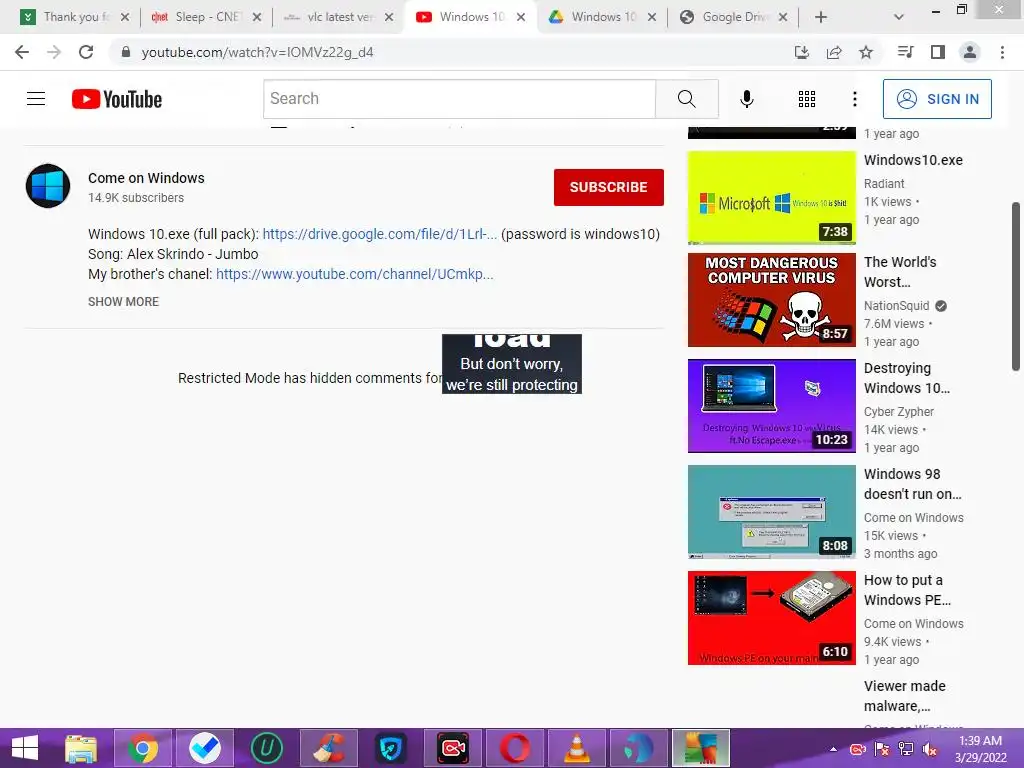Open Windows 98 doesn't run video thumbnail
The image size is (1024, 768).
pyautogui.click(x=771, y=512)
